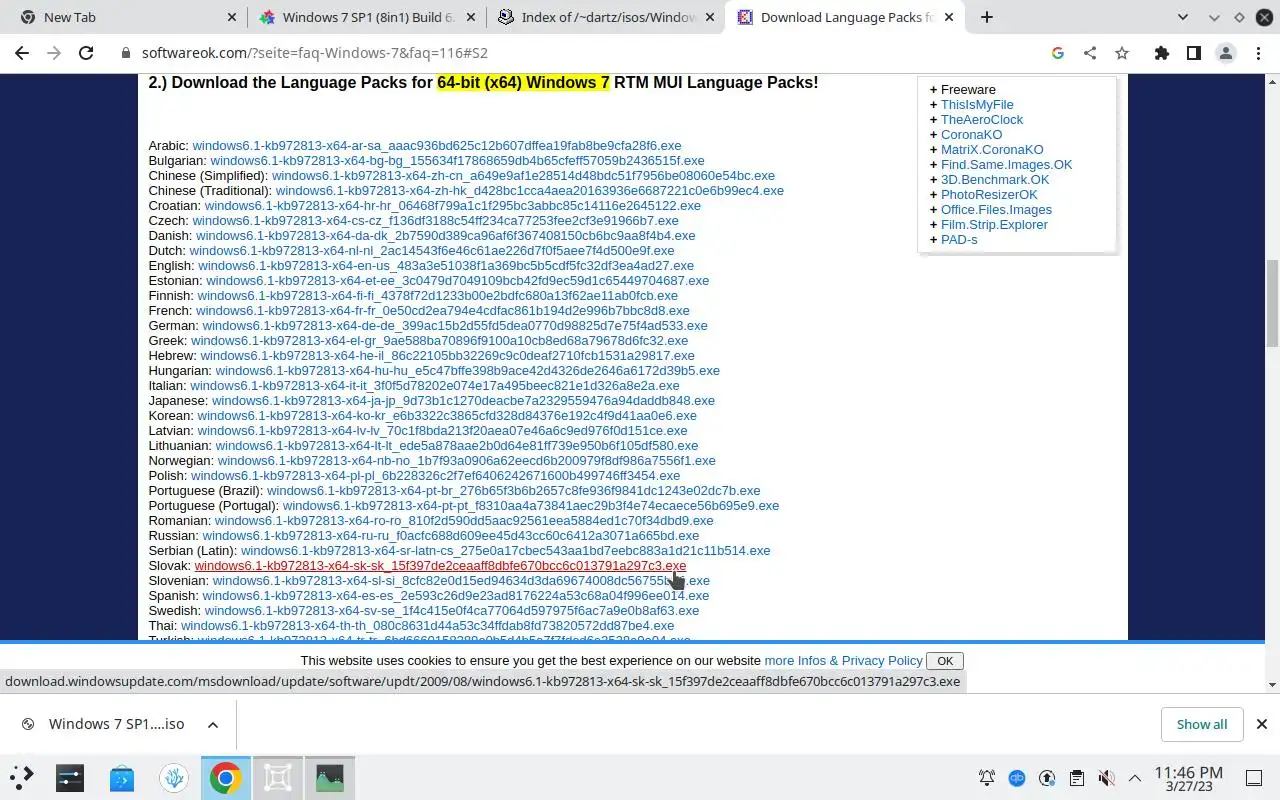
Task: View site information via padlock icon
Action: [125, 53]
